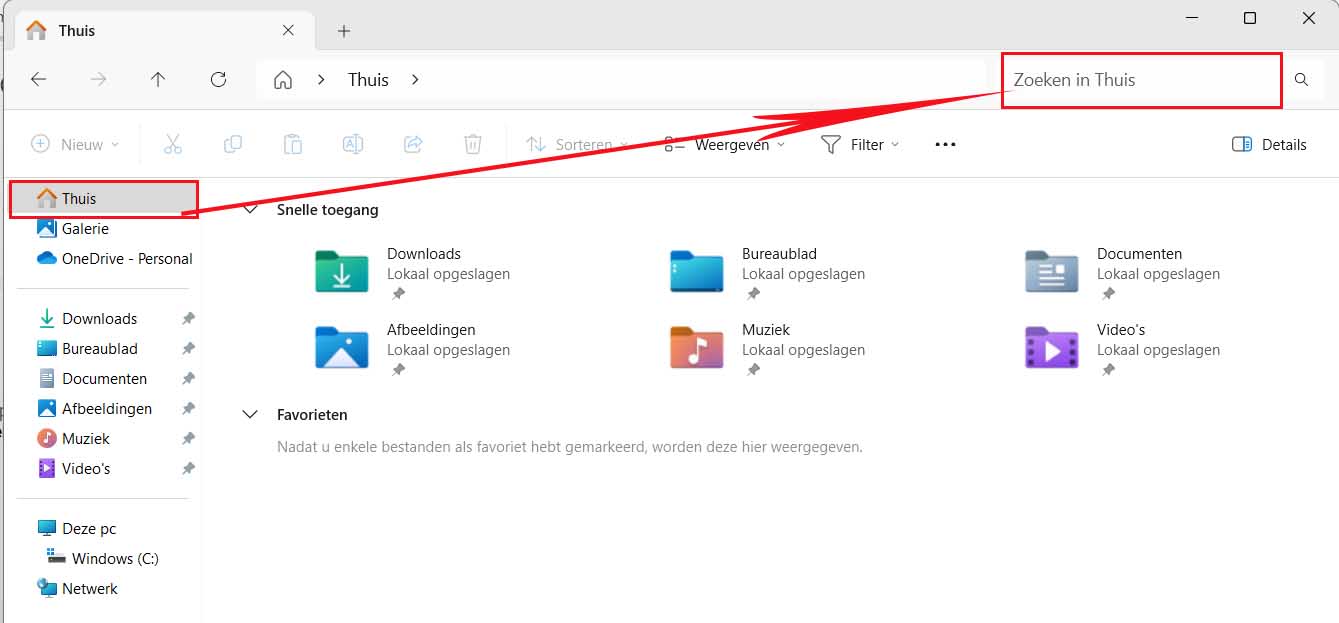Collapse the Favorieten section
Viewport: 1339px width, 623px height.
(x=250, y=415)
